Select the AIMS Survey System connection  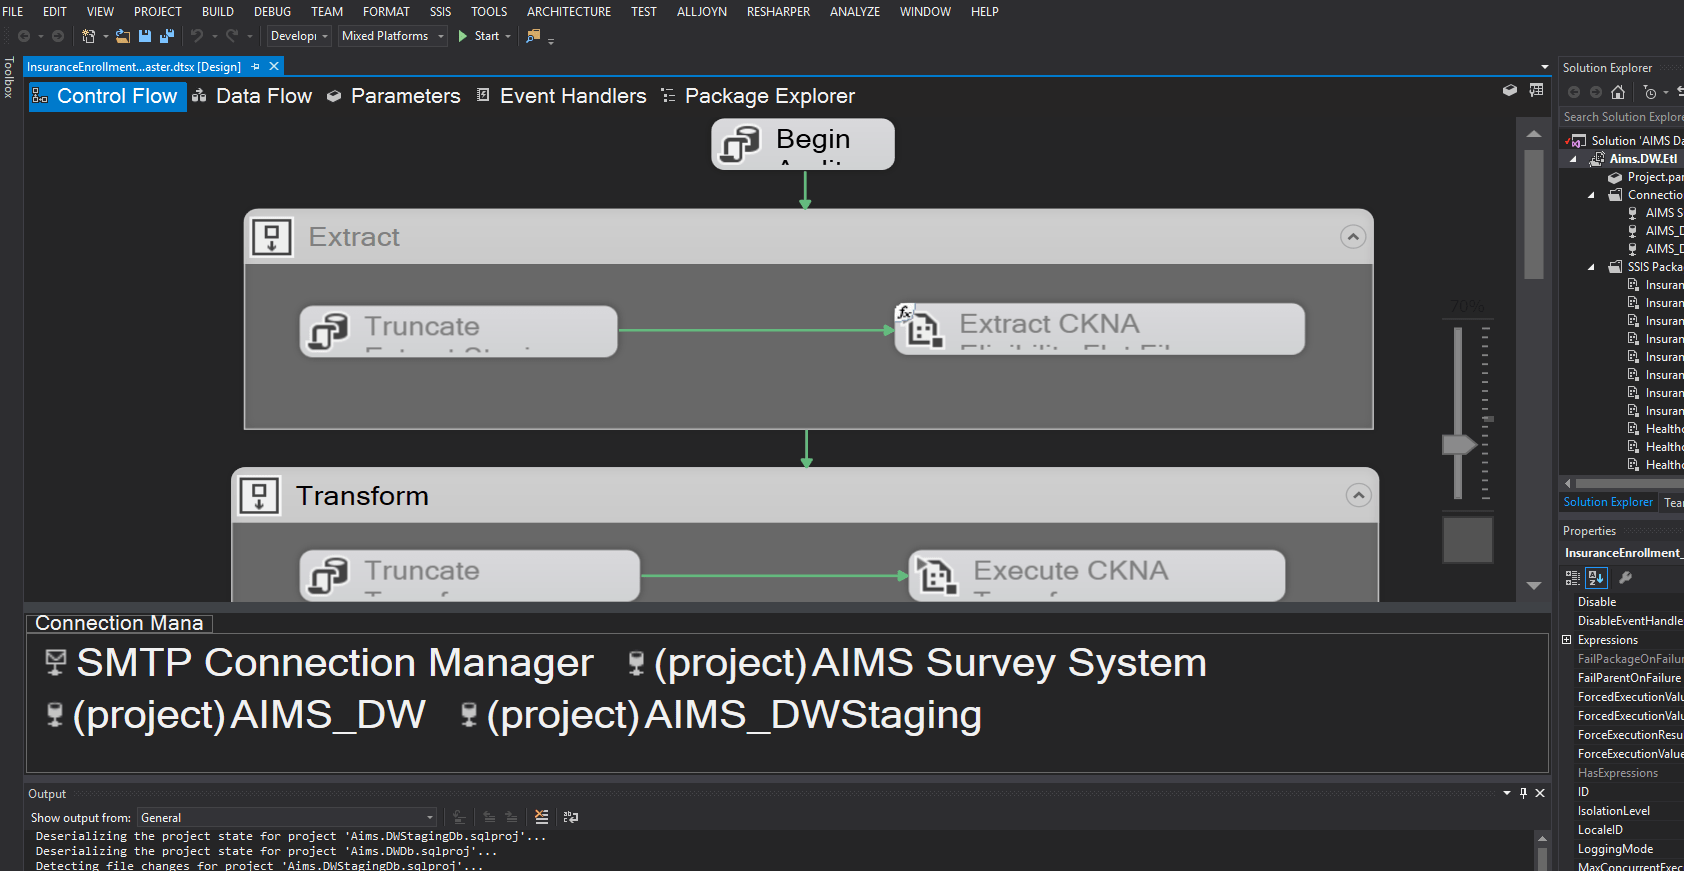point(916,663)
